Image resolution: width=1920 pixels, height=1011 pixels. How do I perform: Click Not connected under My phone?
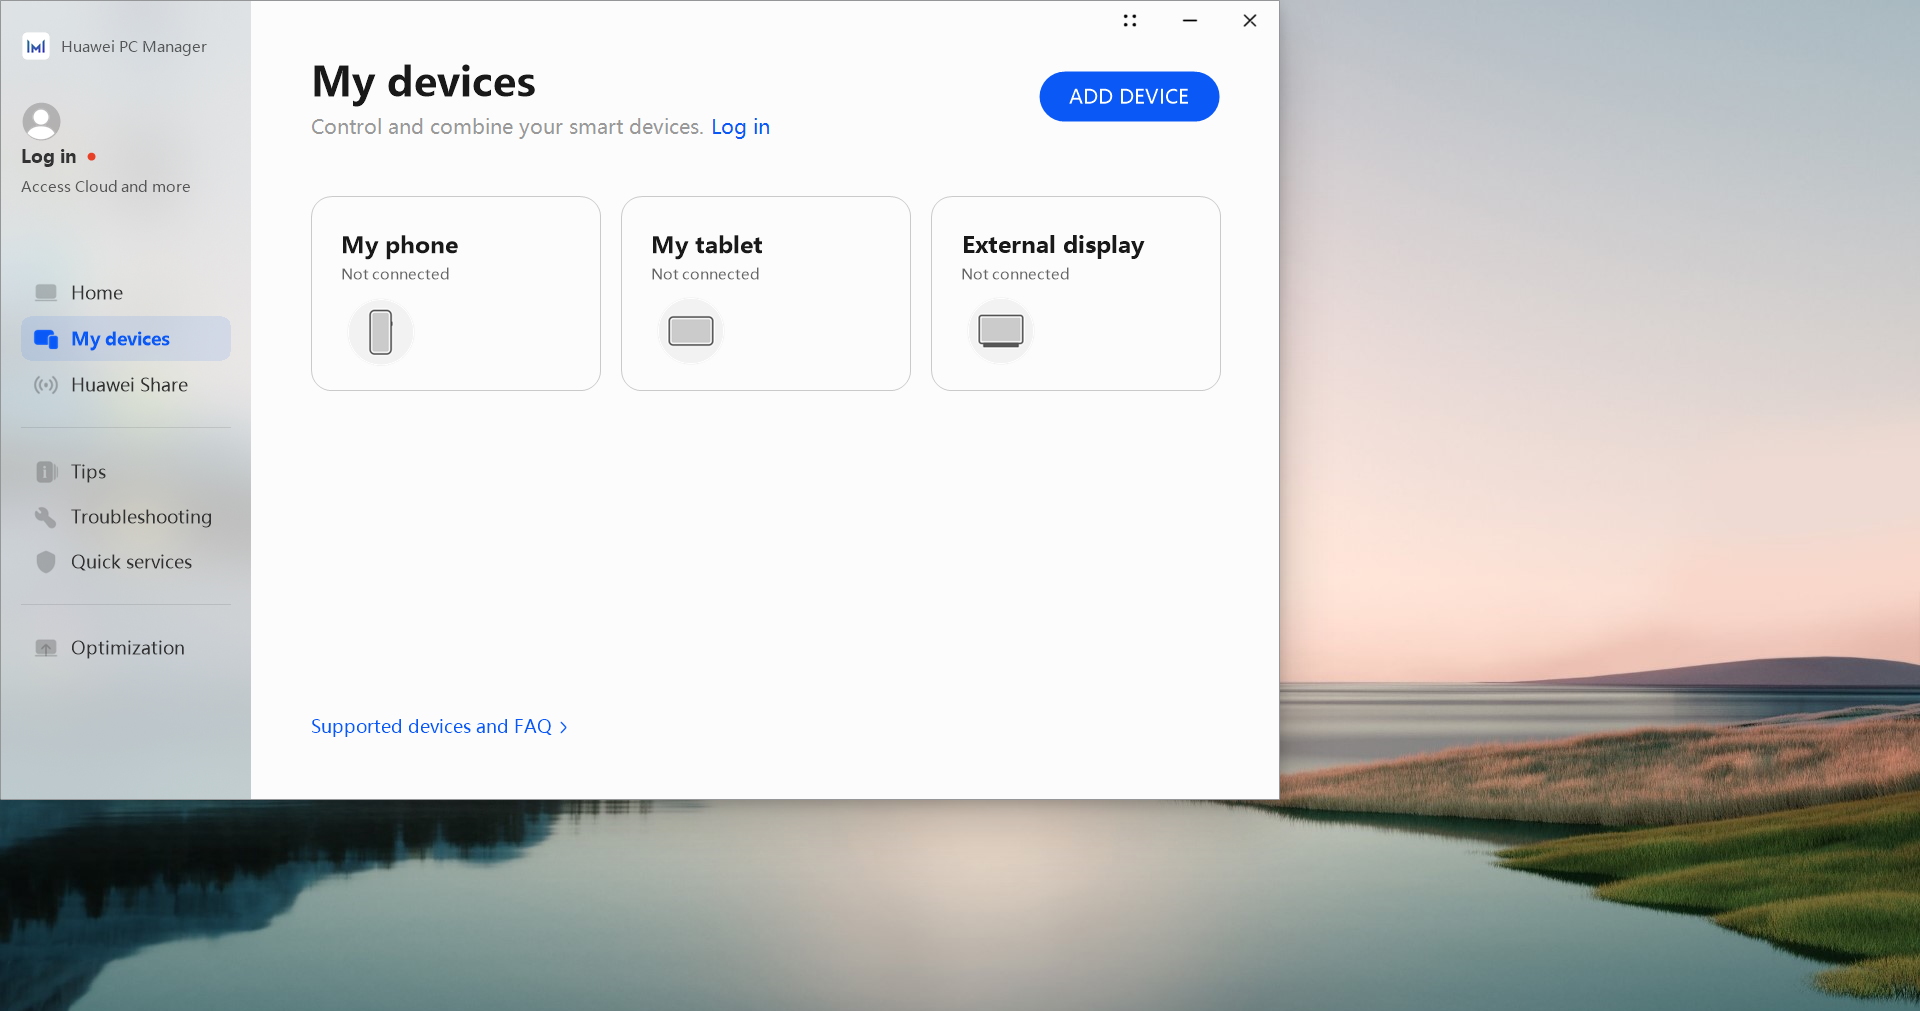pos(395,274)
